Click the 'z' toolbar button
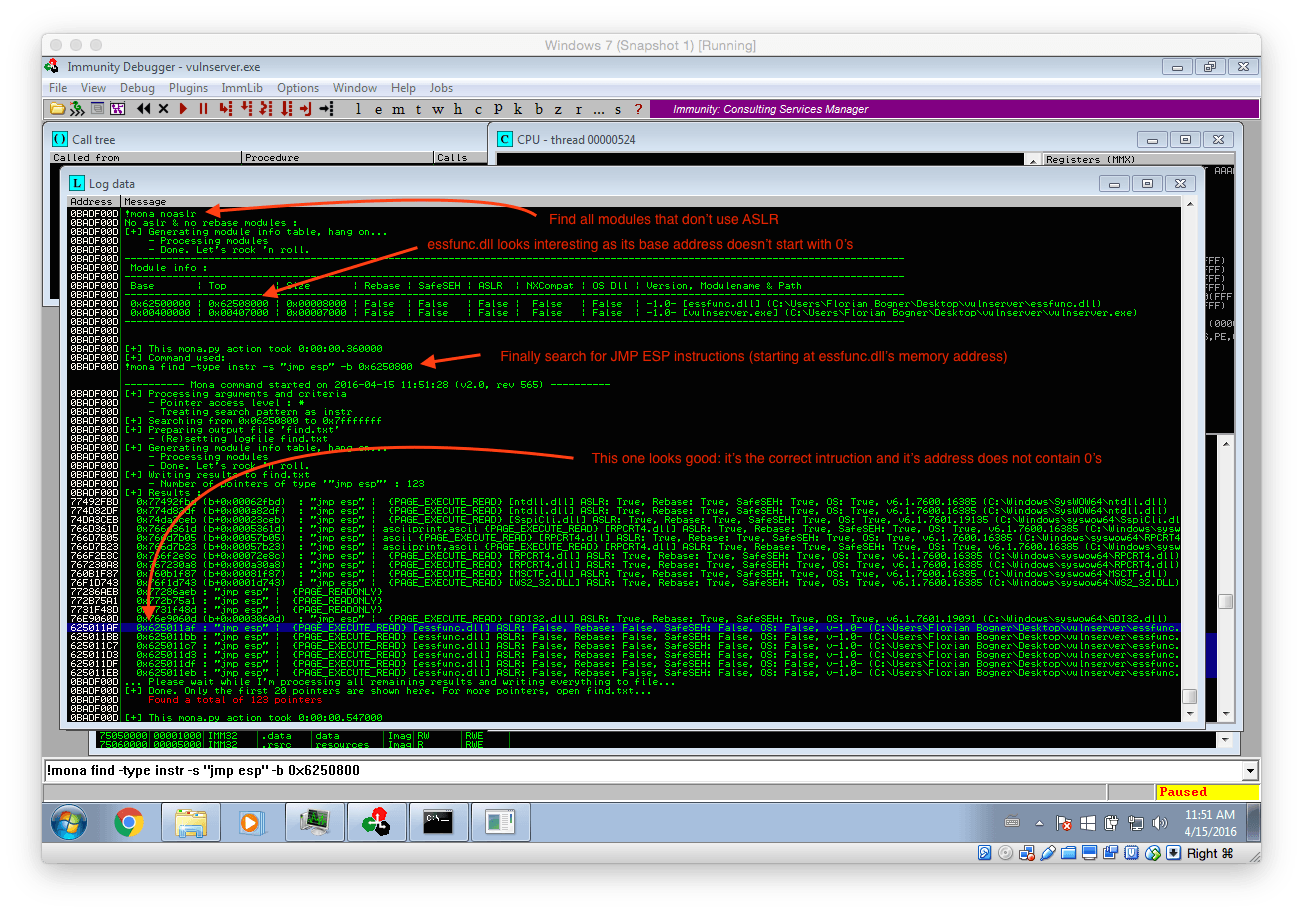 pos(558,109)
